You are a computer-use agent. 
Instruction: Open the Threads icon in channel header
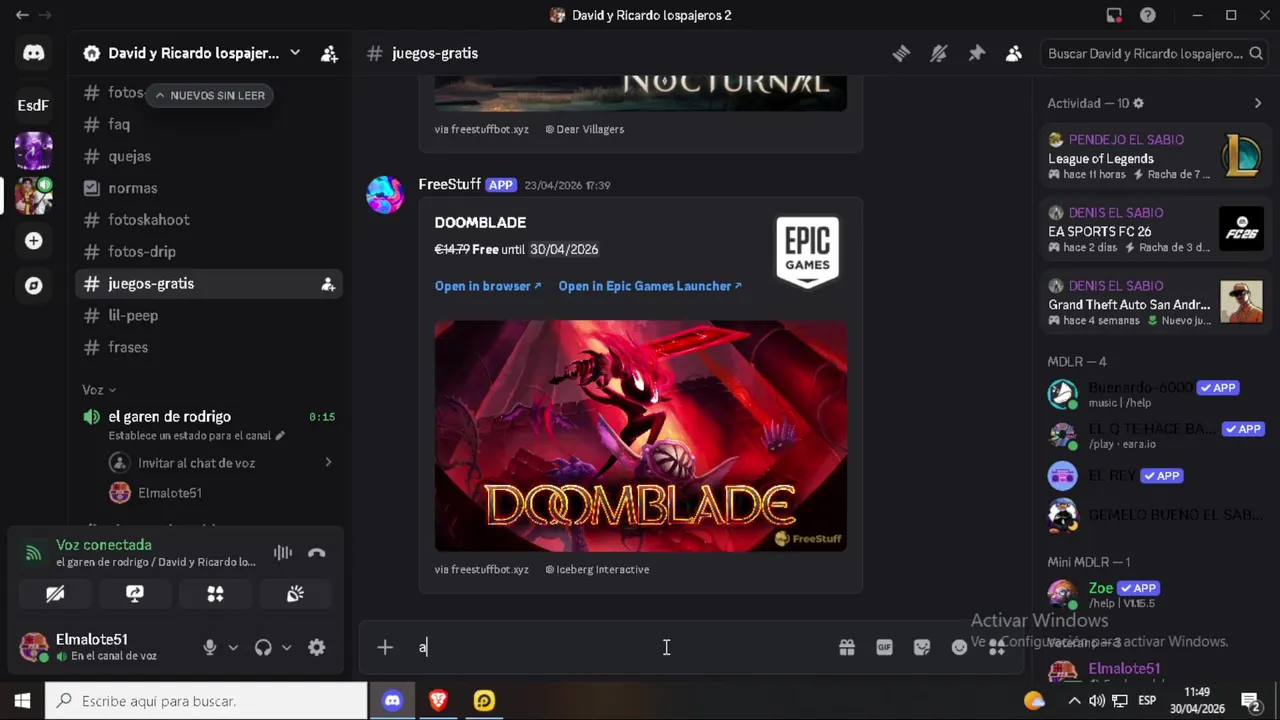(x=901, y=54)
